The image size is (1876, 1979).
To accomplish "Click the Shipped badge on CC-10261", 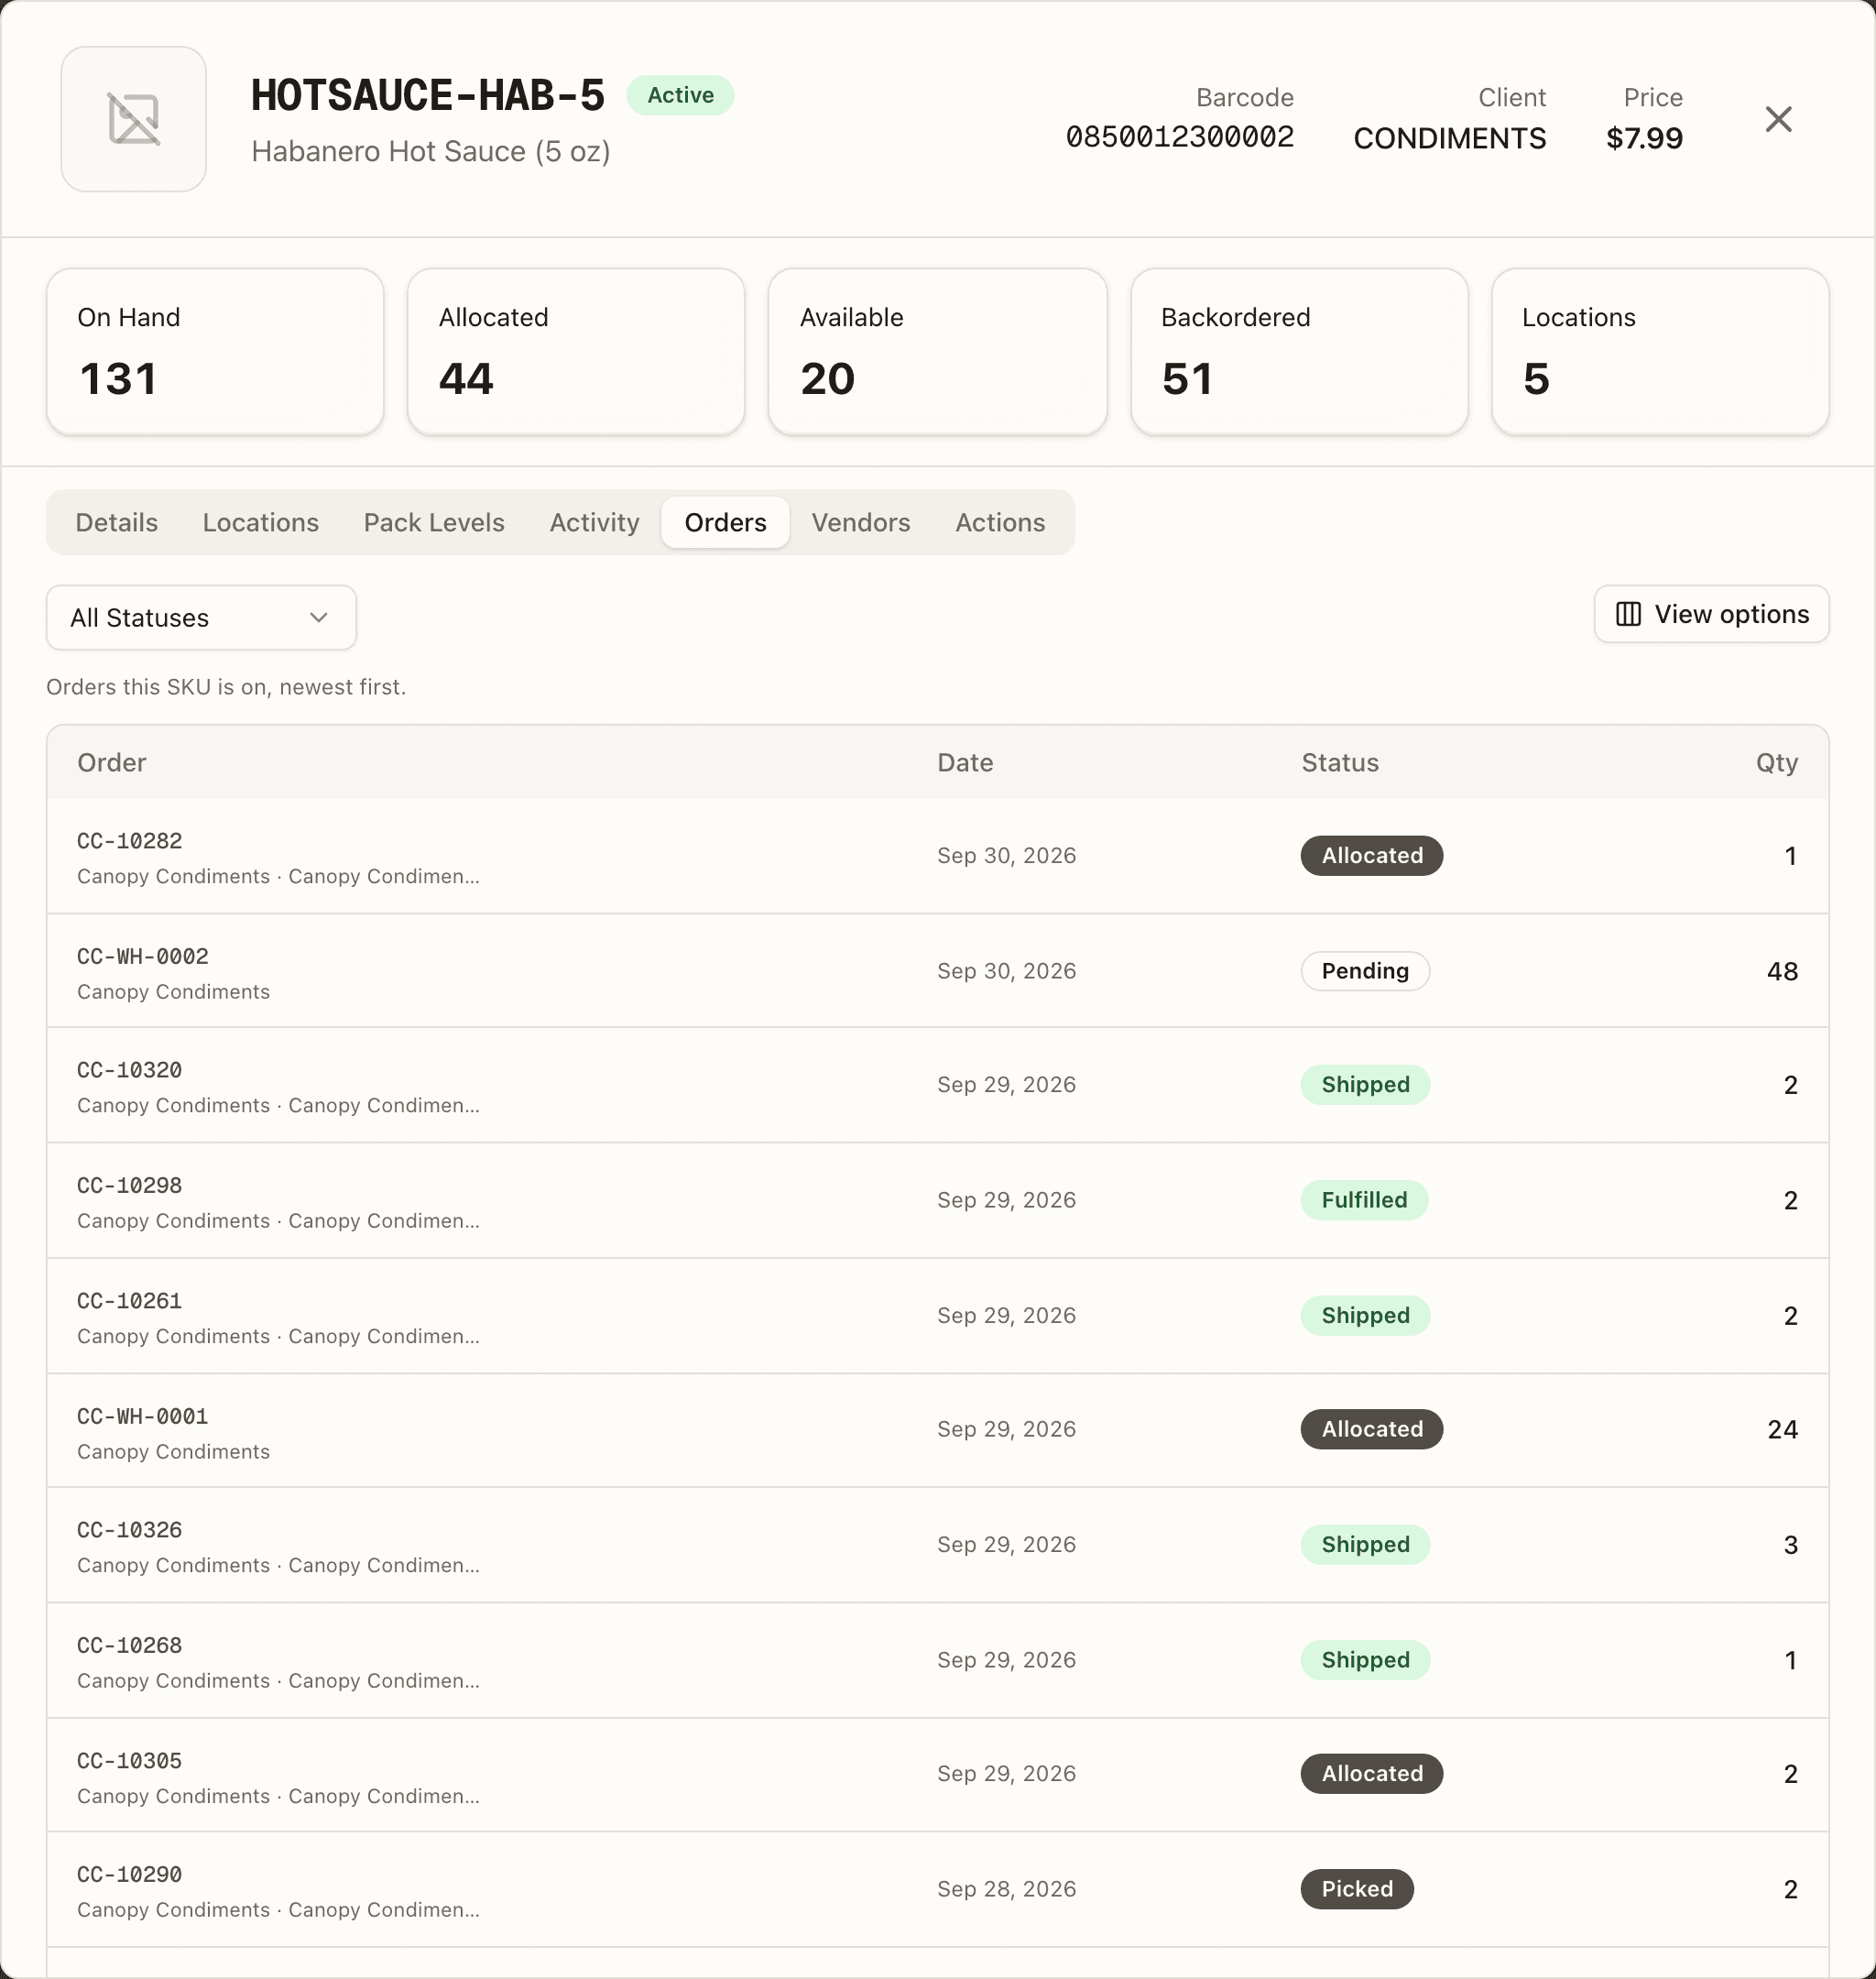I will [x=1365, y=1316].
